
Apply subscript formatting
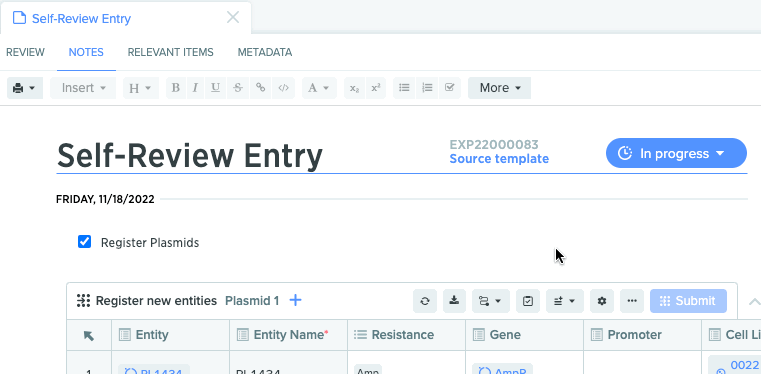(355, 88)
